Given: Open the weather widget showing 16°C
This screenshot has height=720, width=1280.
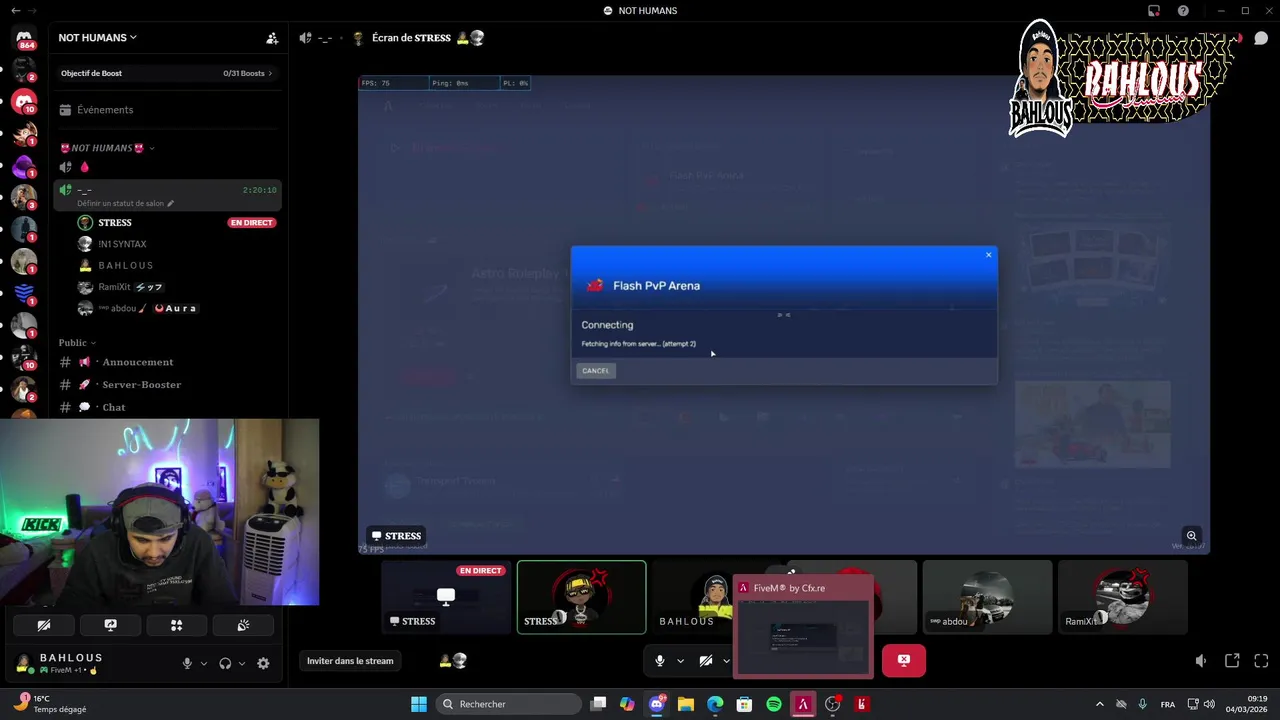Looking at the screenshot, I should [50, 704].
